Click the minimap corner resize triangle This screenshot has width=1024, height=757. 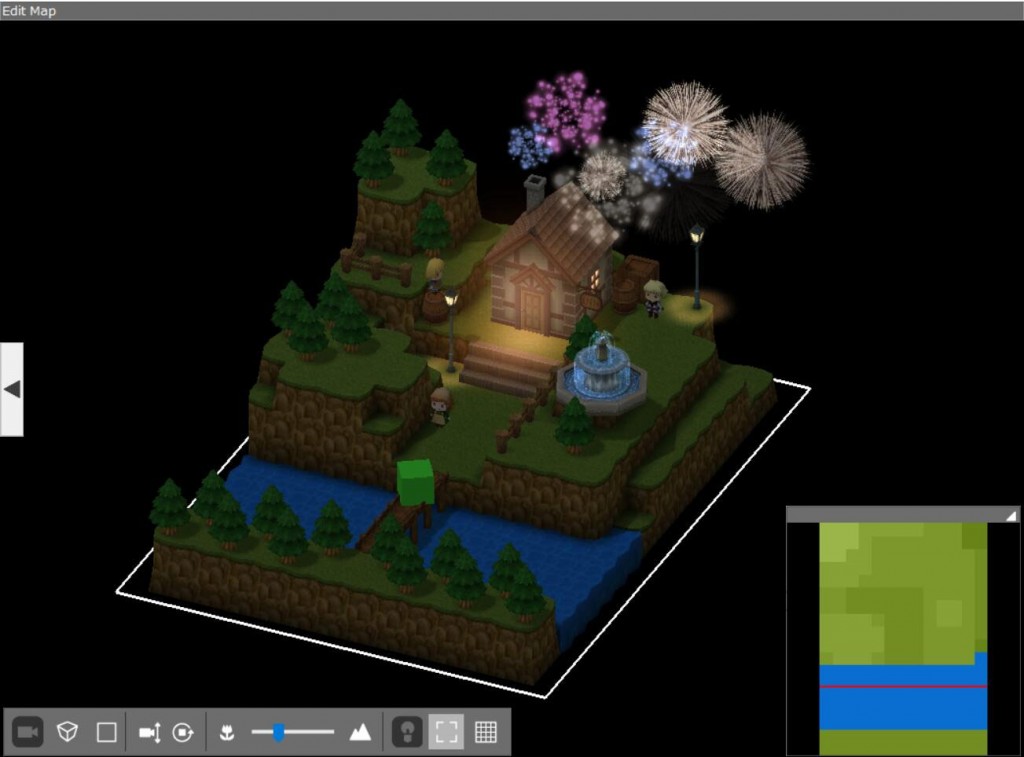coord(1011,515)
